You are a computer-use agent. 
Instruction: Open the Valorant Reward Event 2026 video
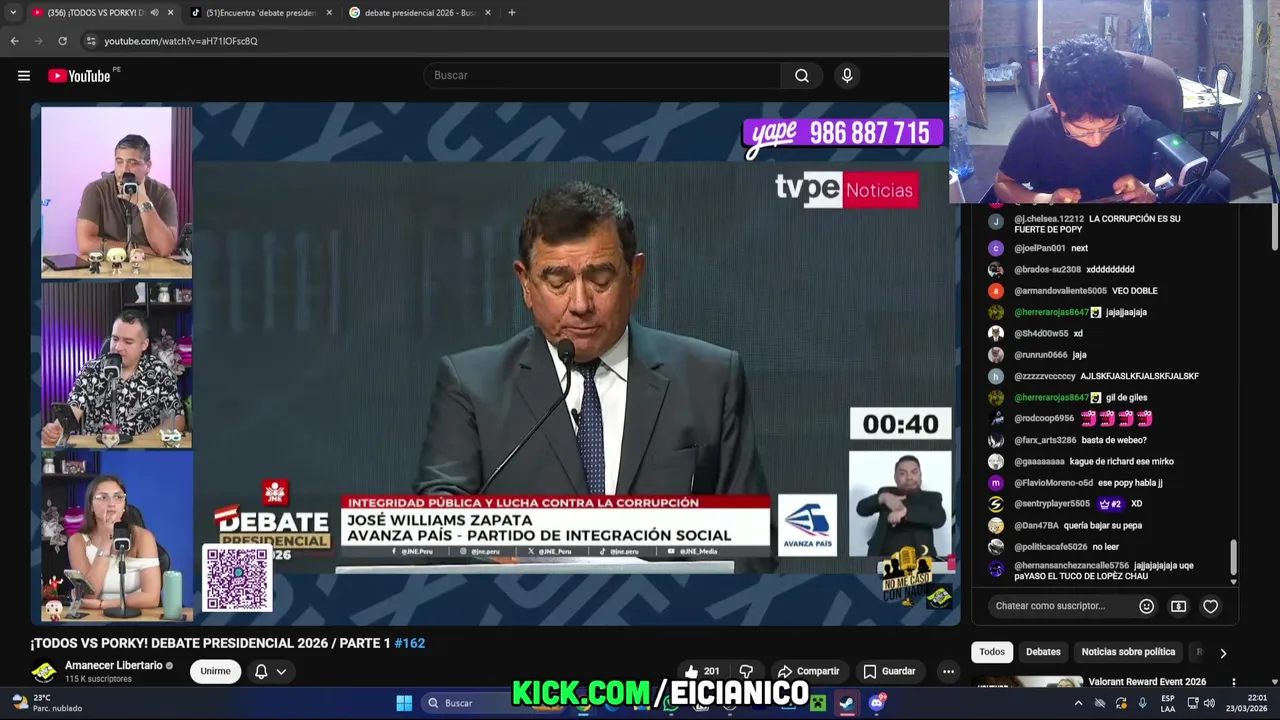1147,682
